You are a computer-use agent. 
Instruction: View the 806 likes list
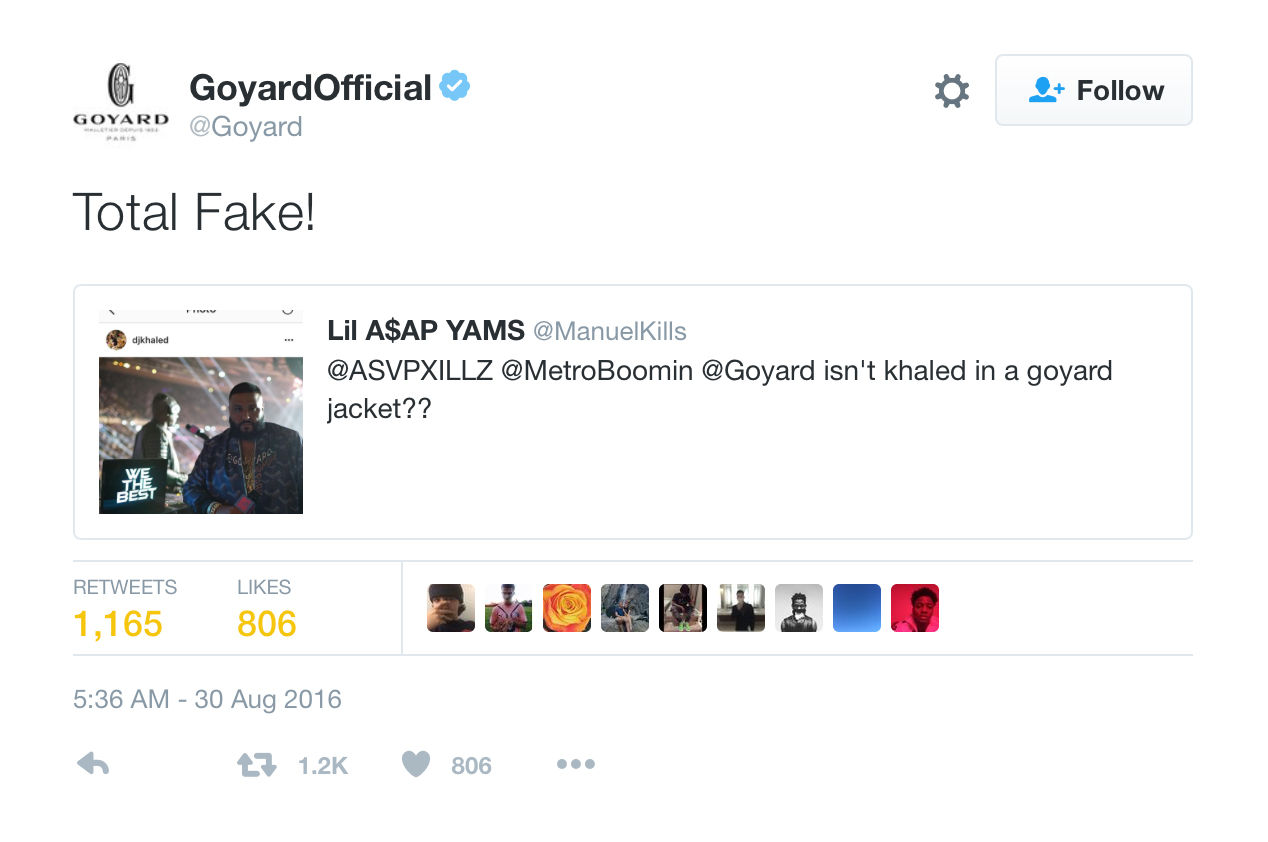coord(267,624)
